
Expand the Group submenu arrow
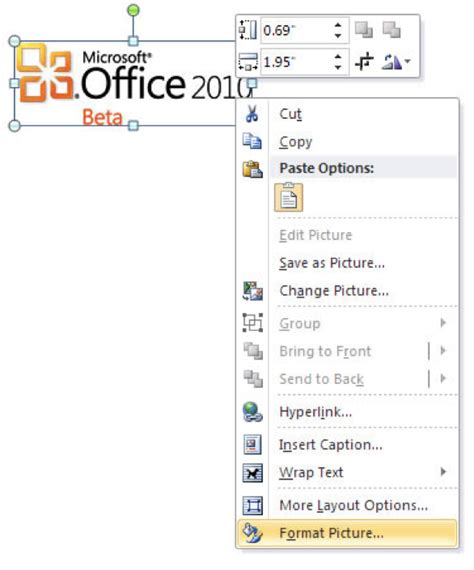[x=443, y=322]
